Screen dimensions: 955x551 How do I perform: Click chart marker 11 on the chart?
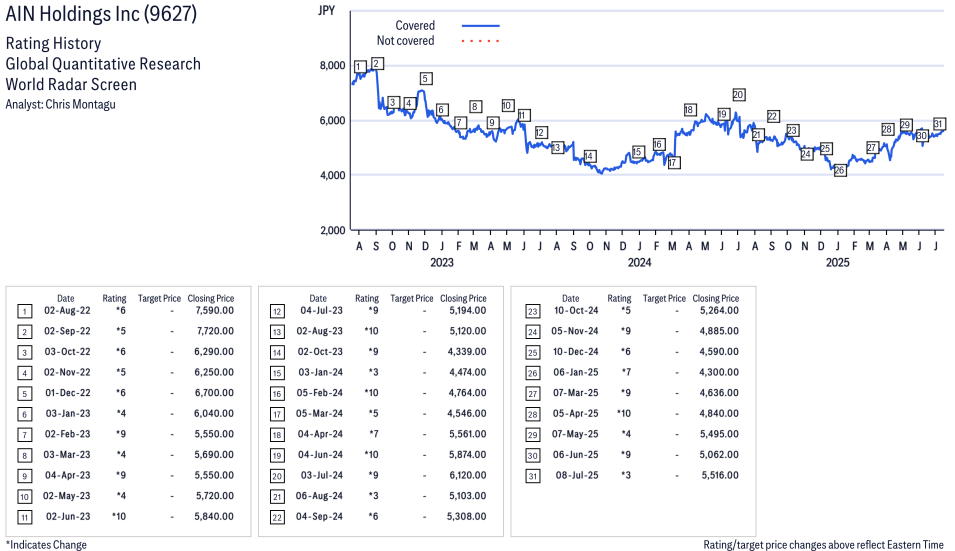524,115
